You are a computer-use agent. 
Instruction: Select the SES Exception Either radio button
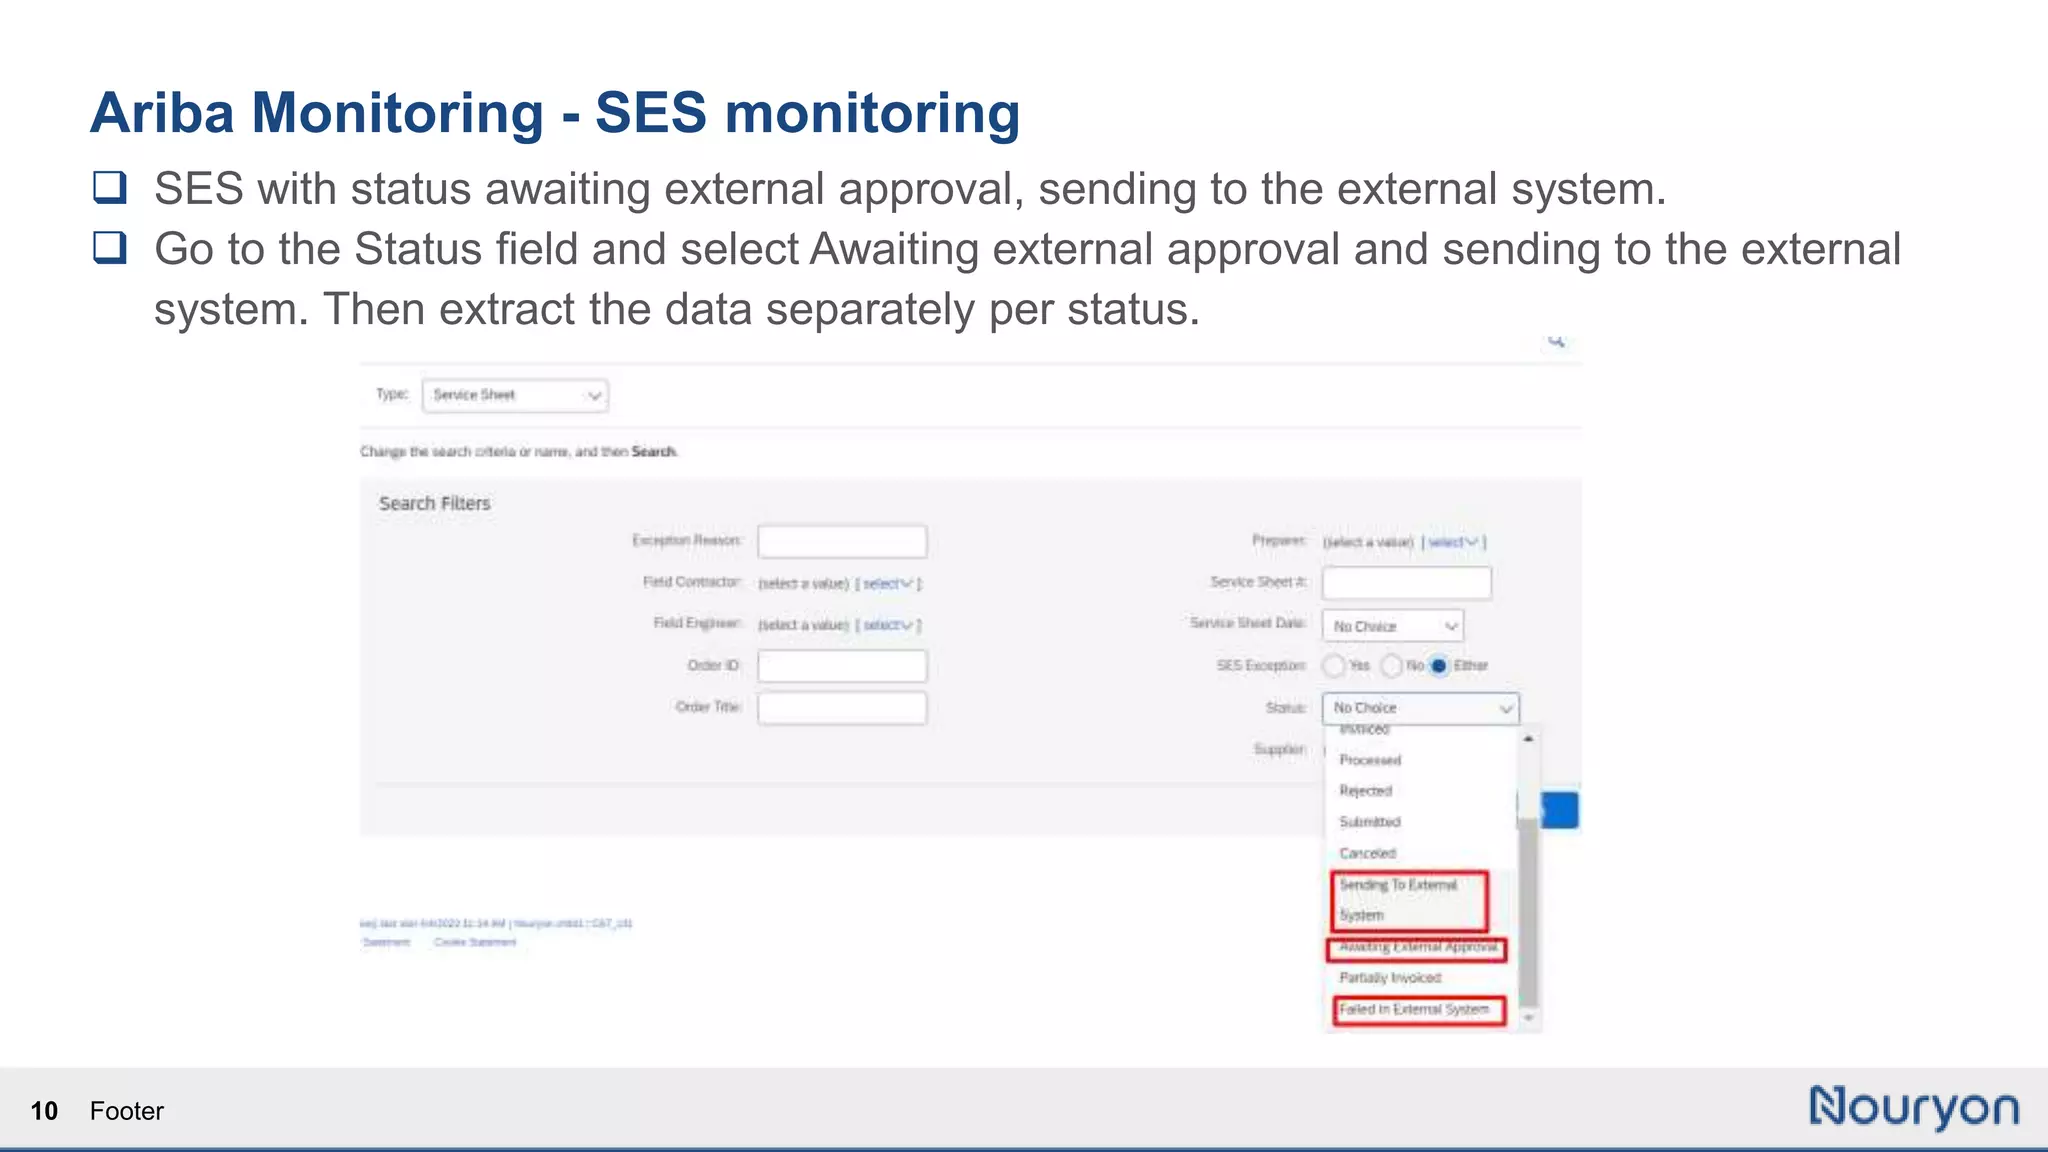(1438, 666)
